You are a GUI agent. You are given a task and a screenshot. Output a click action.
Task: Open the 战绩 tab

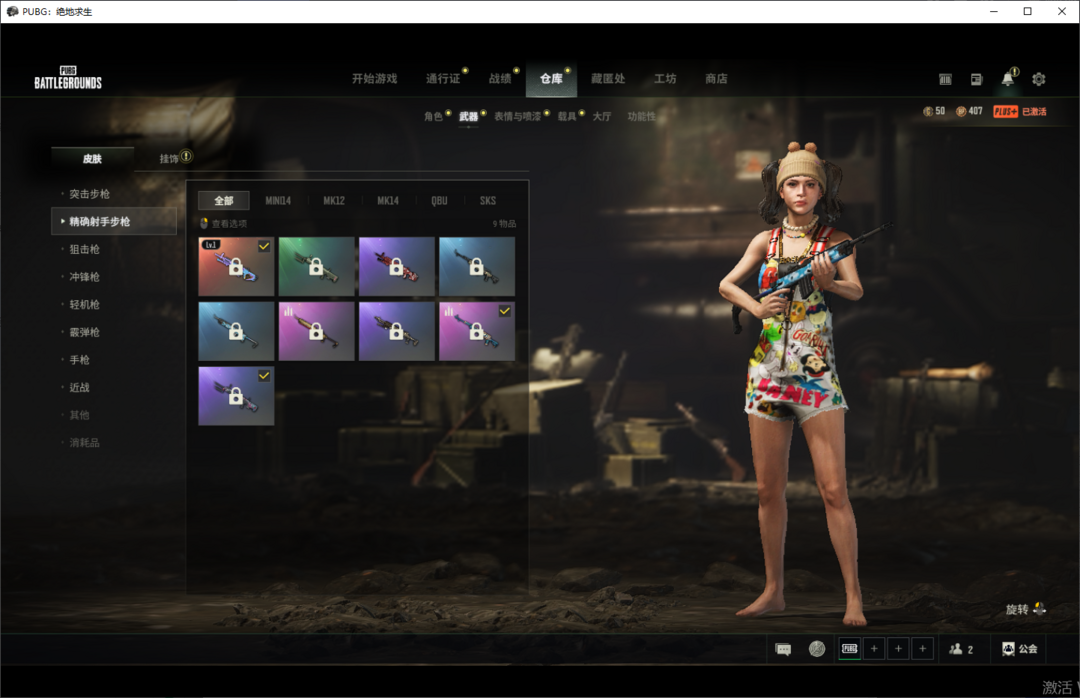pyautogui.click(x=500, y=79)
